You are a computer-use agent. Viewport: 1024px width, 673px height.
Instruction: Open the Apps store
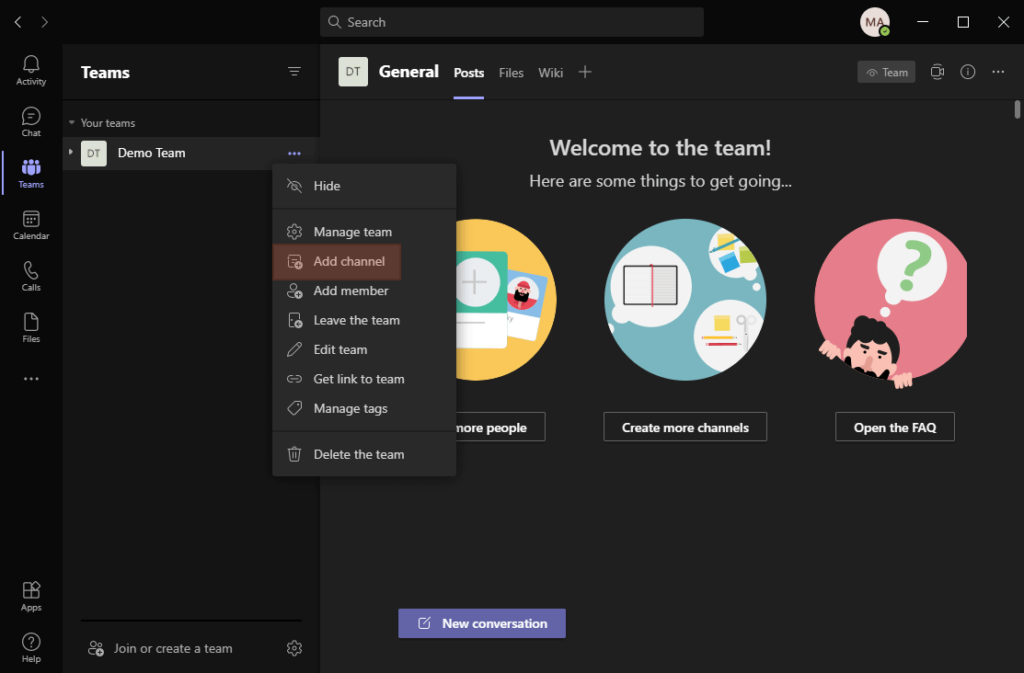click(x=31, y=596)
